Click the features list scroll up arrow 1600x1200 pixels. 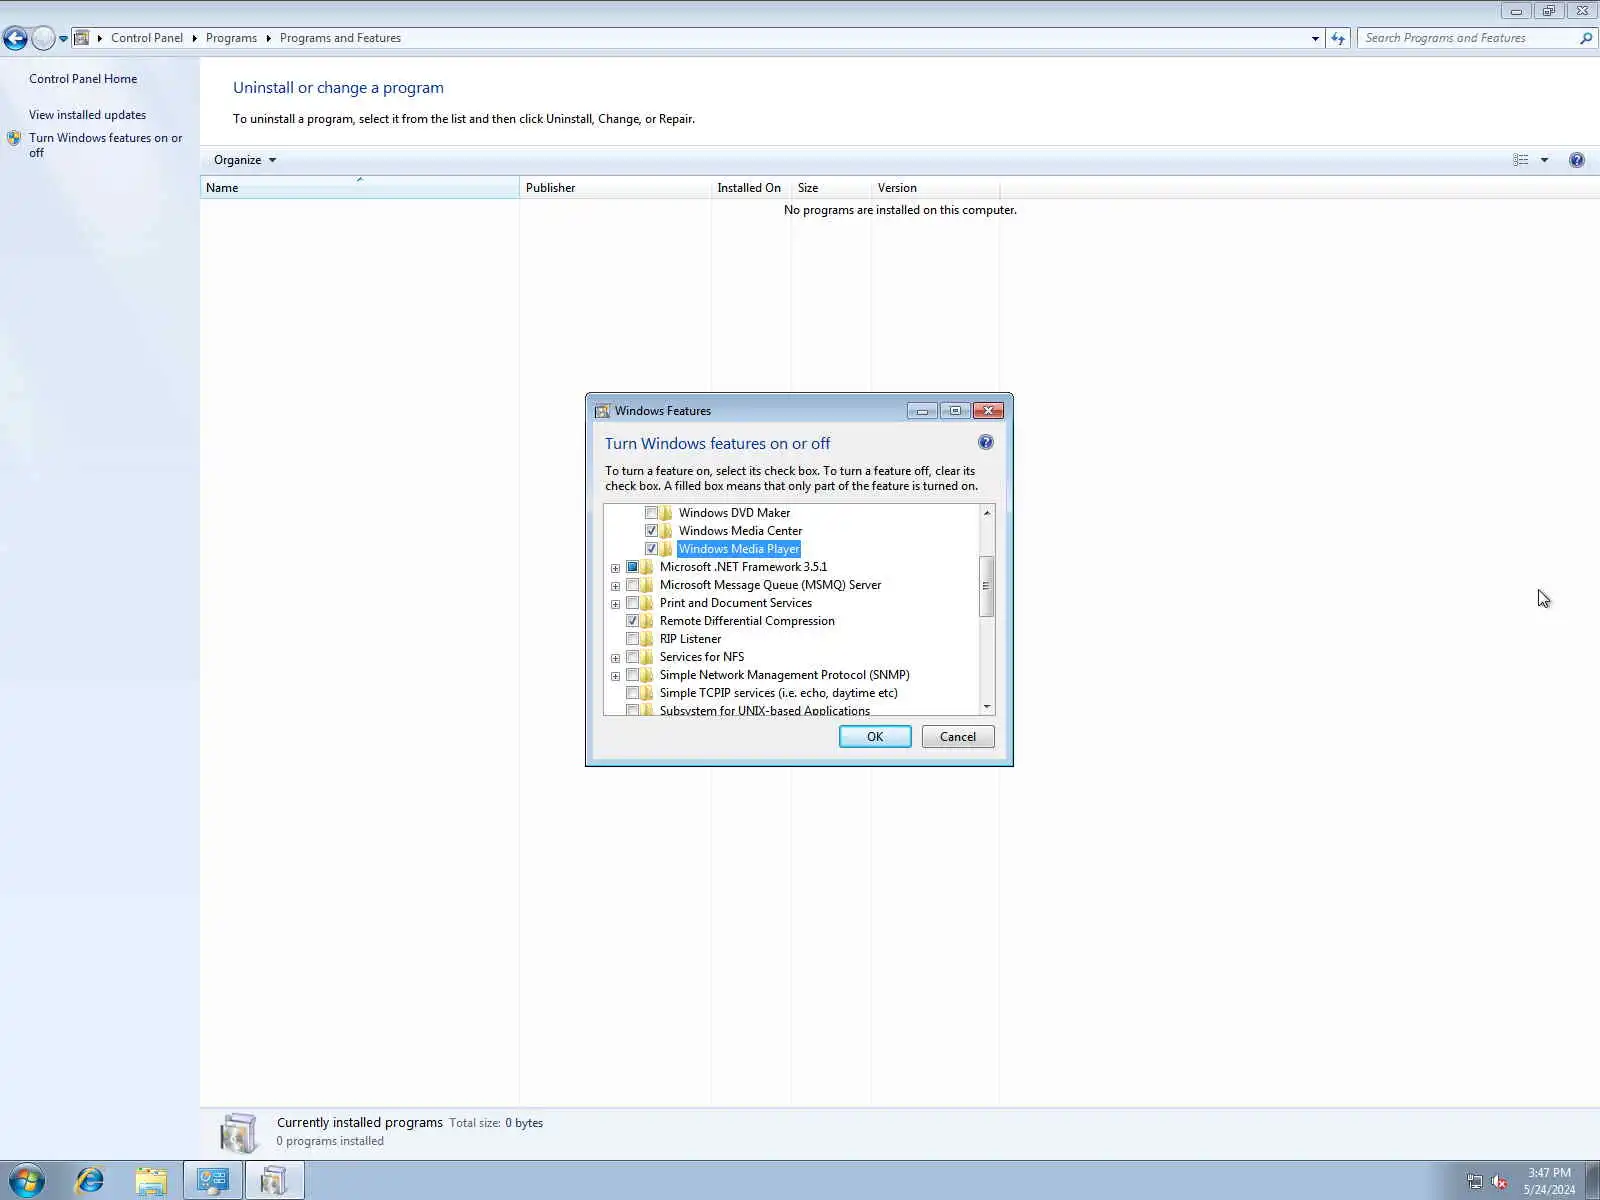coord(987,513)
